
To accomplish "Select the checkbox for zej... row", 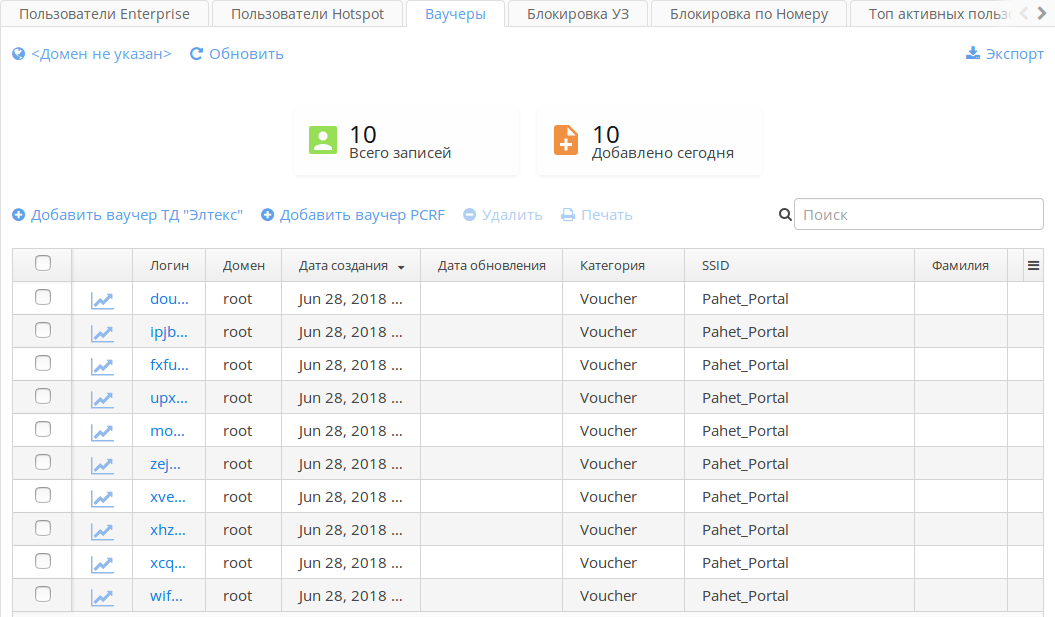I will 43,462.
